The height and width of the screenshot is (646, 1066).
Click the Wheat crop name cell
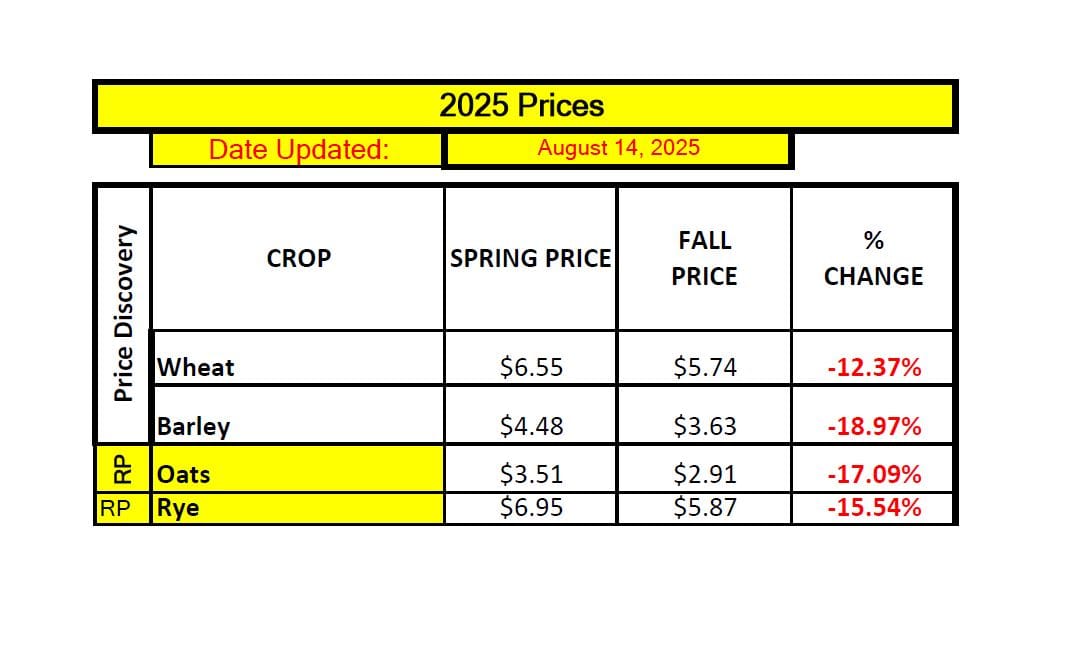(x=297, y=367)
